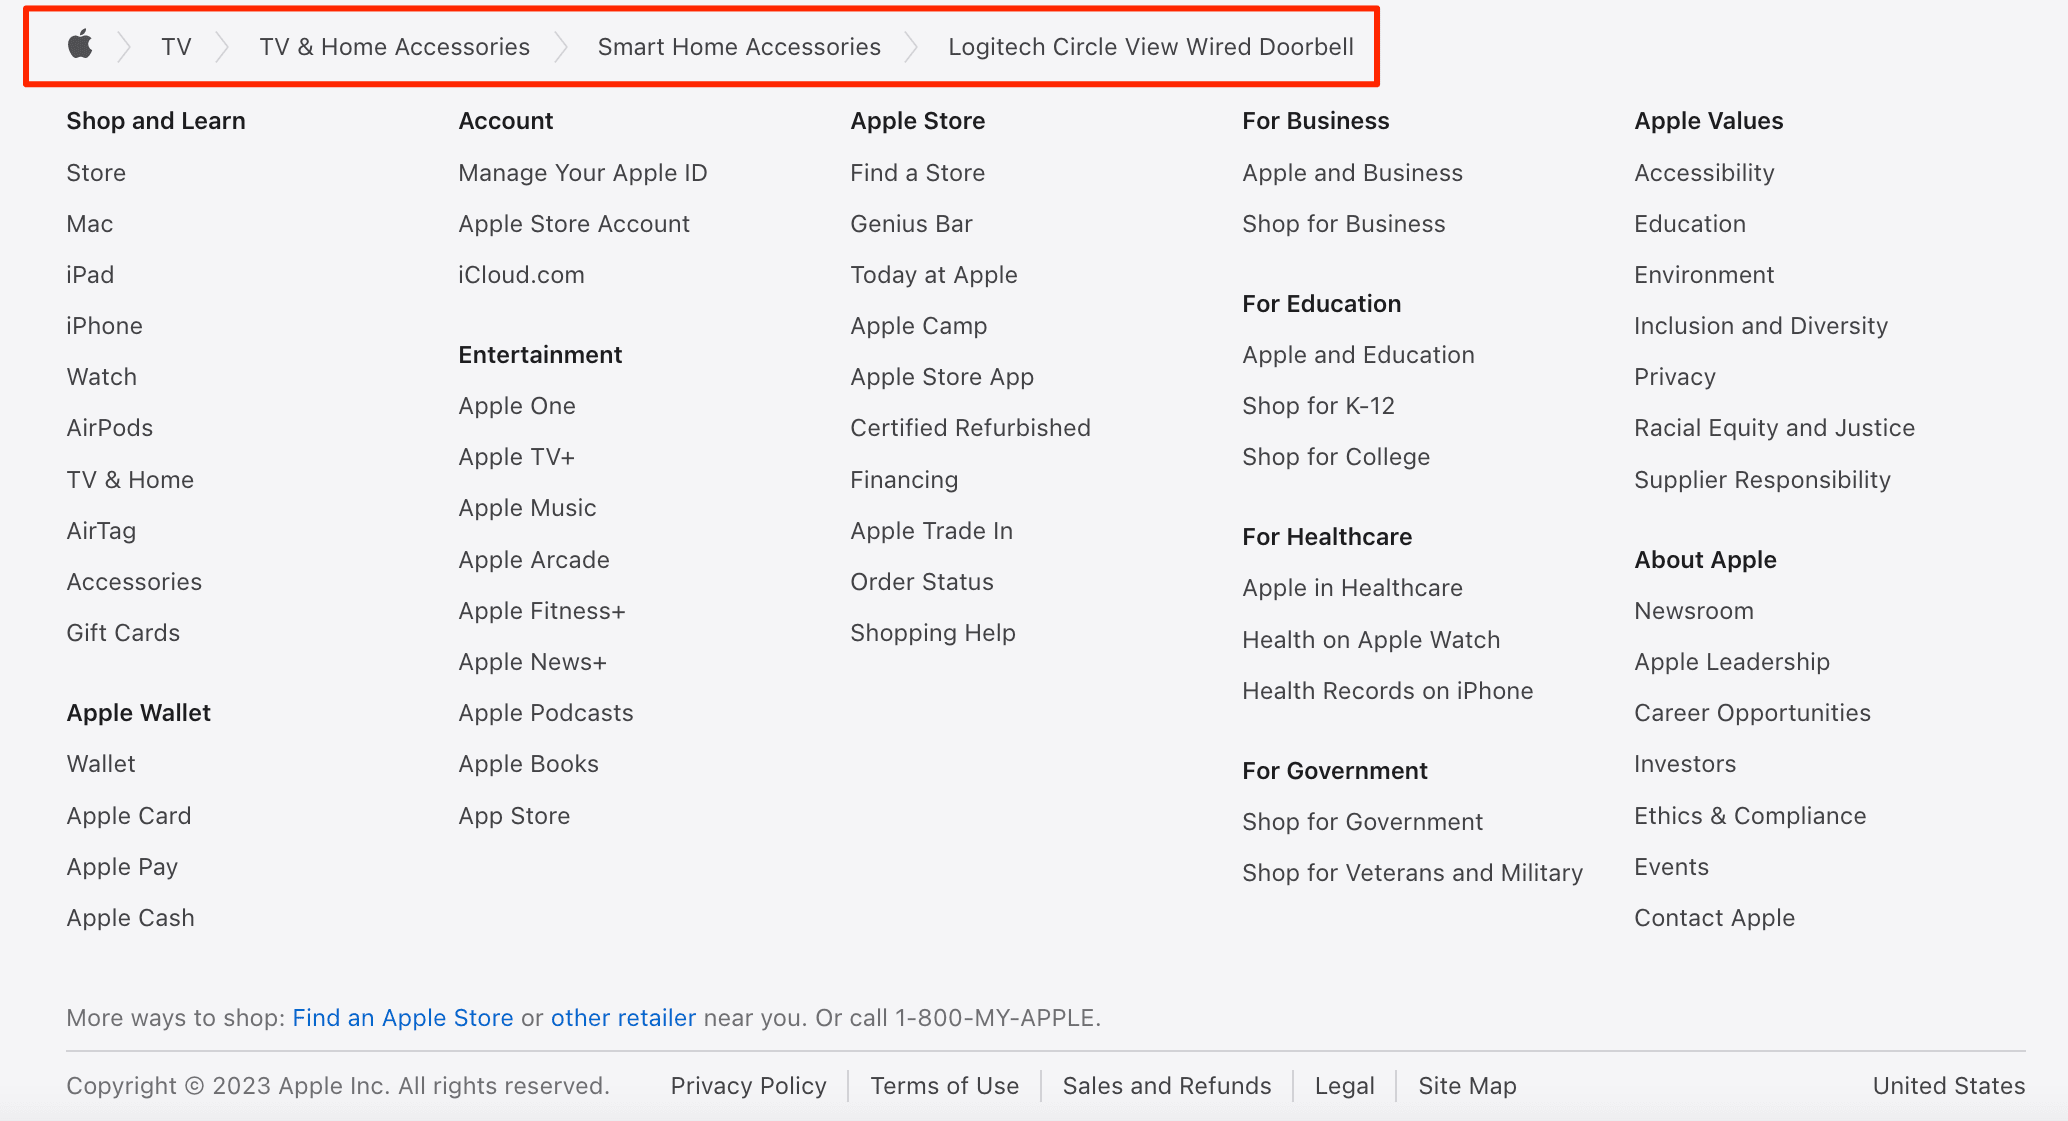This screenshot has height=1121, width=2068.
Task: Open iCloud.com link
Action: pyautogui.click(x=520, y=273)
